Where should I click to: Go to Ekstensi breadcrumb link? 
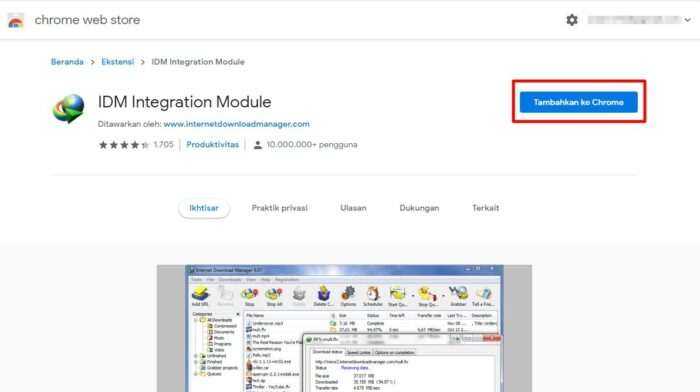(117, 62)
